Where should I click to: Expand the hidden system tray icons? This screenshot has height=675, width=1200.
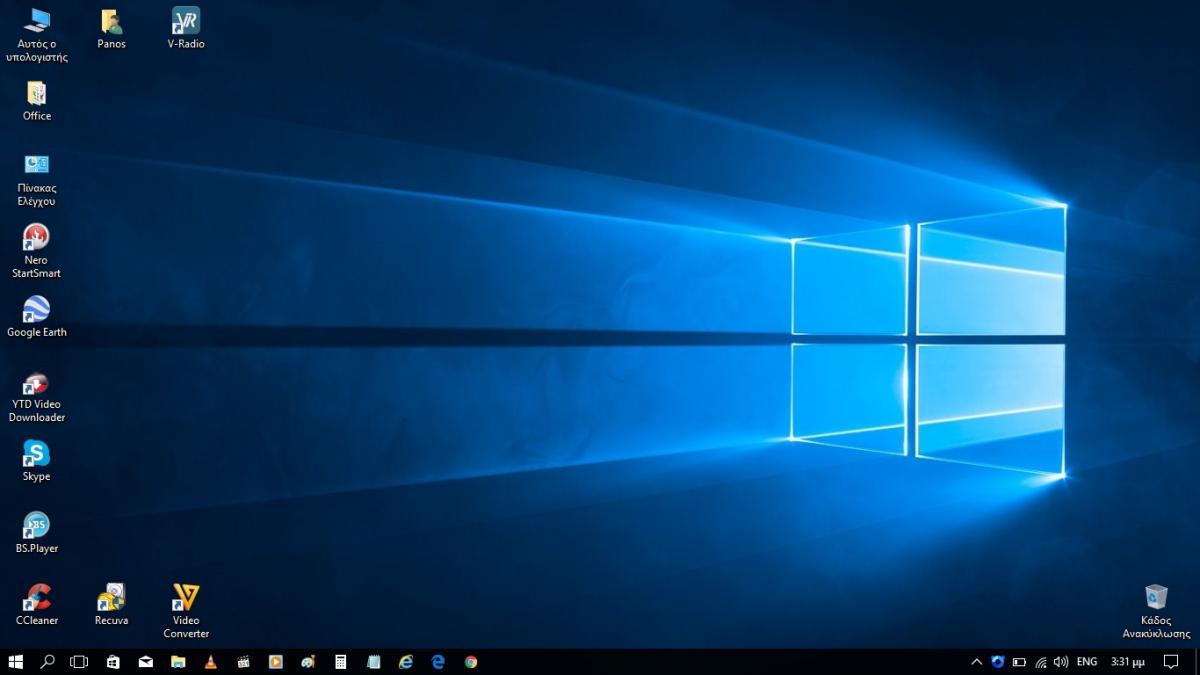[977, 662]
